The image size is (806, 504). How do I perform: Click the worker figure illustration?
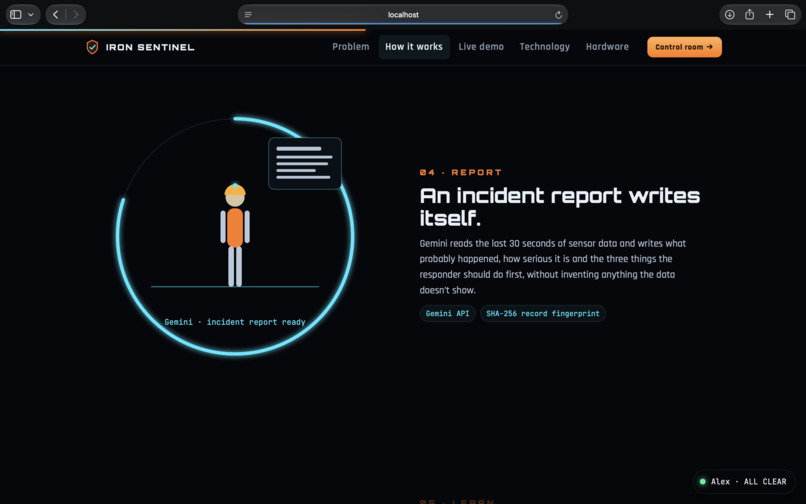[x=235, y=234]
